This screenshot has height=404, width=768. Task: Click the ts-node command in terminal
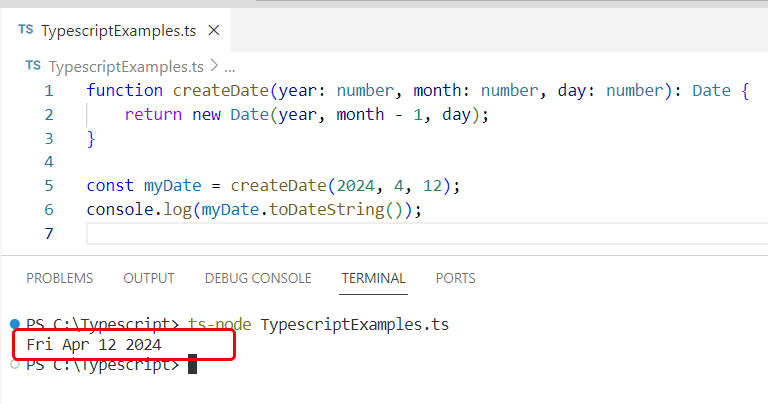219,324
